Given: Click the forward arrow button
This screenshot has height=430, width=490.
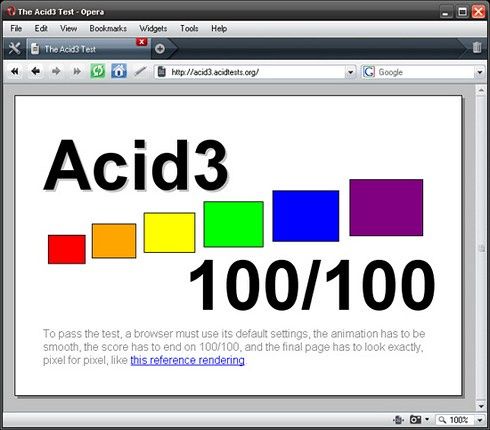Looking at the screenshot, I should coord(56,71).
